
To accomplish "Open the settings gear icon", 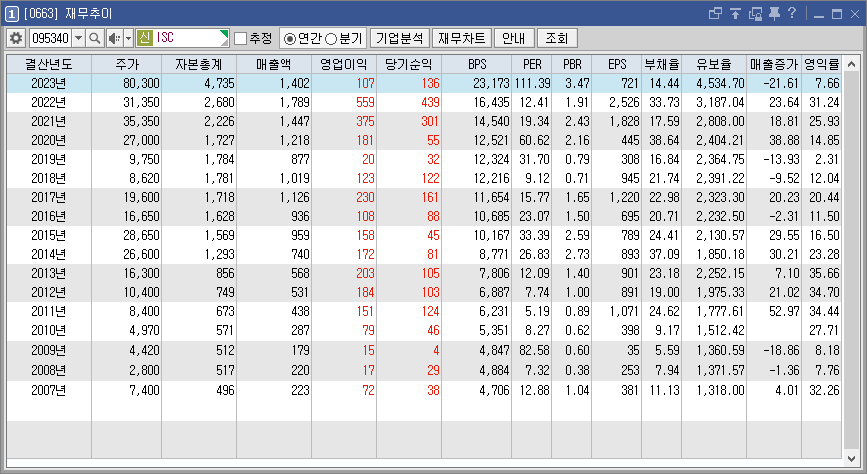I will tap(16, 38).
